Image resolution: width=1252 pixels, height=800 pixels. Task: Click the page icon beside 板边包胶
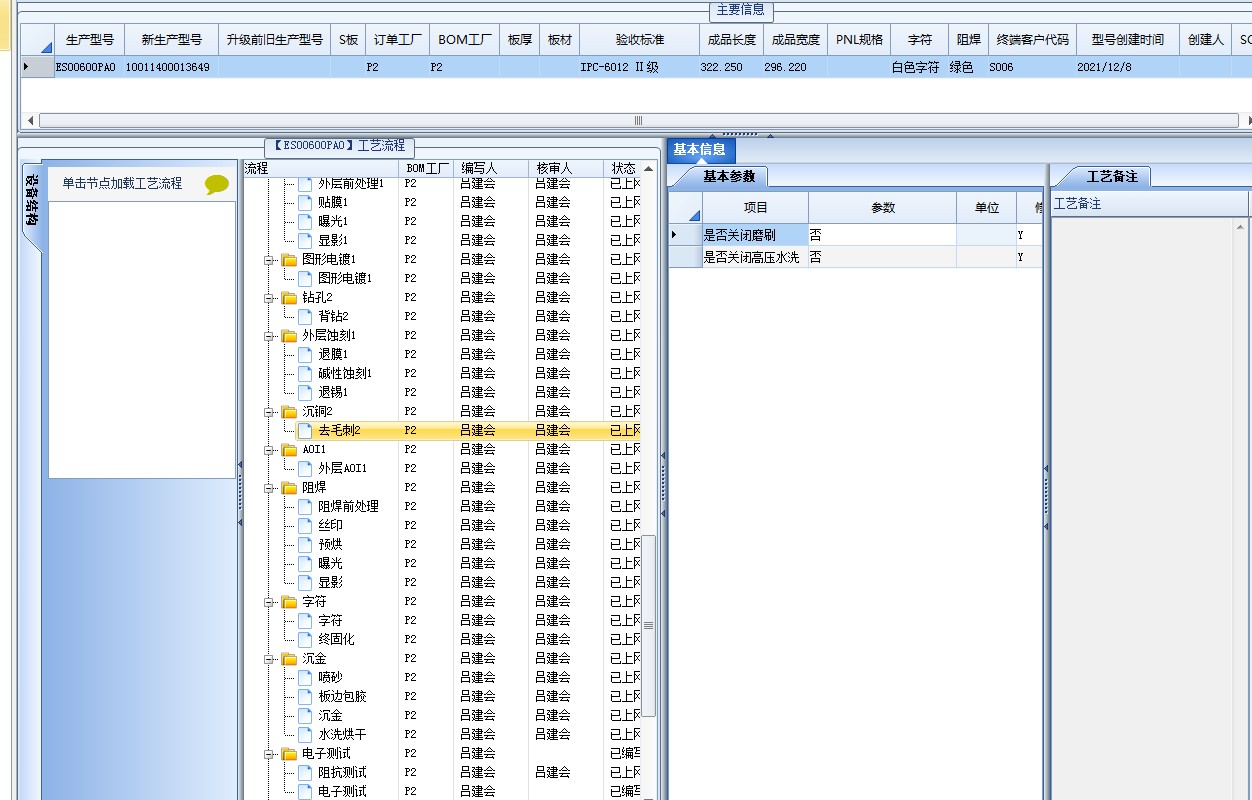(305, 696)
